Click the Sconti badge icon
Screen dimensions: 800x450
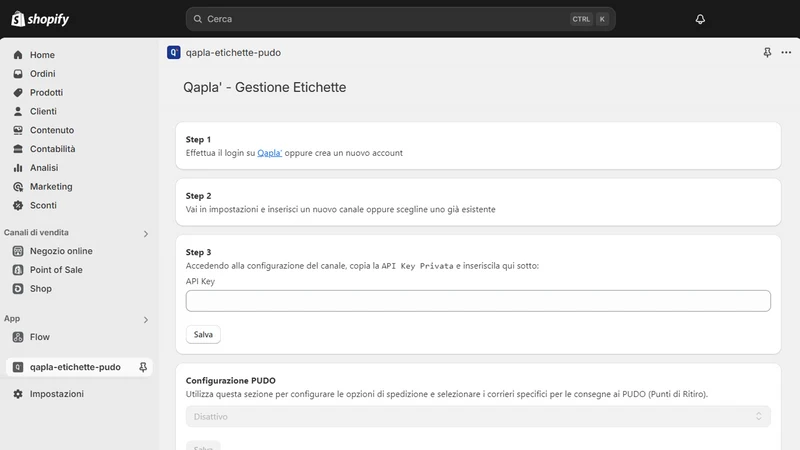18,205
